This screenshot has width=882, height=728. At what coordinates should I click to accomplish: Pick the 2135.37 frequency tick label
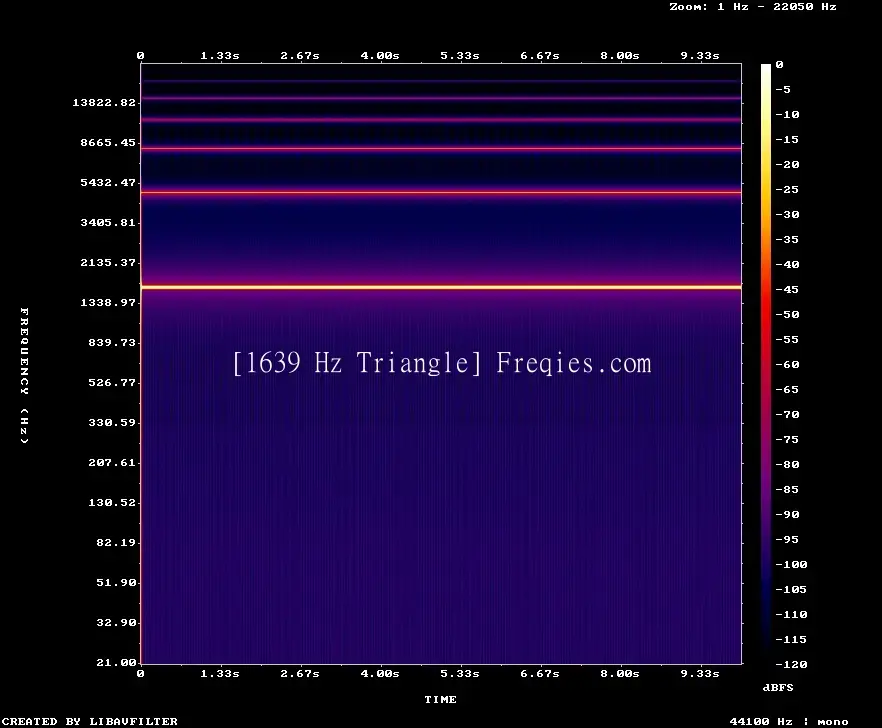coord(108,262)
